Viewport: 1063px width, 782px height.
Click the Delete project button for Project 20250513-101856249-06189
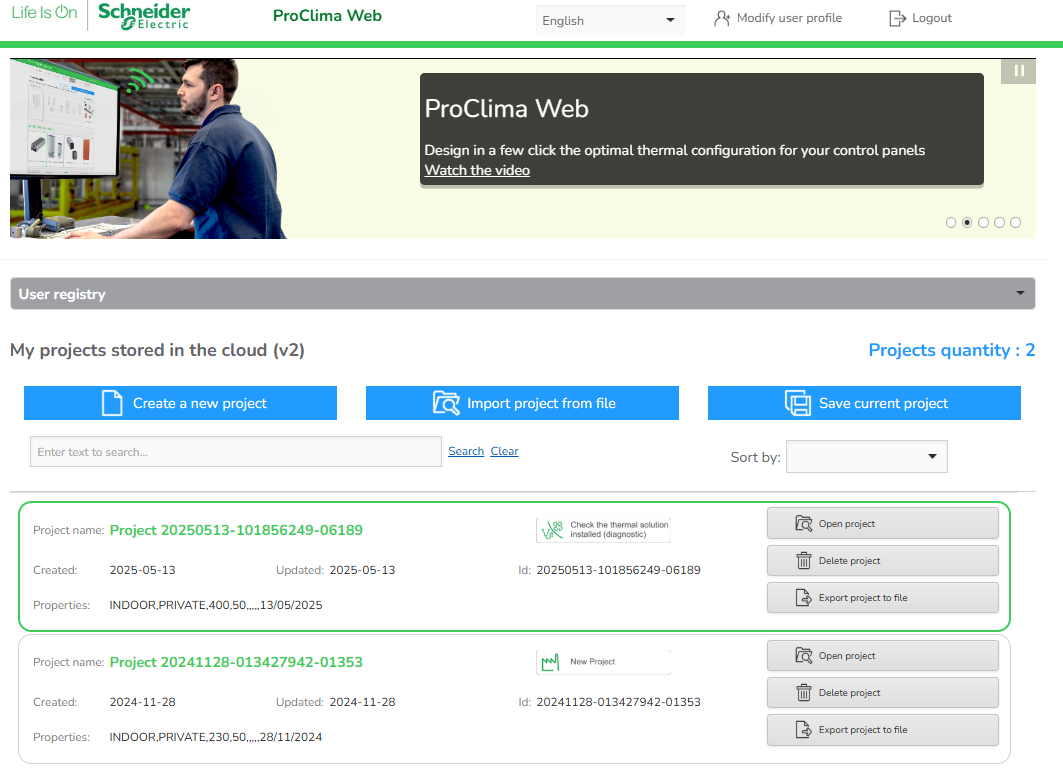[883, 561]
